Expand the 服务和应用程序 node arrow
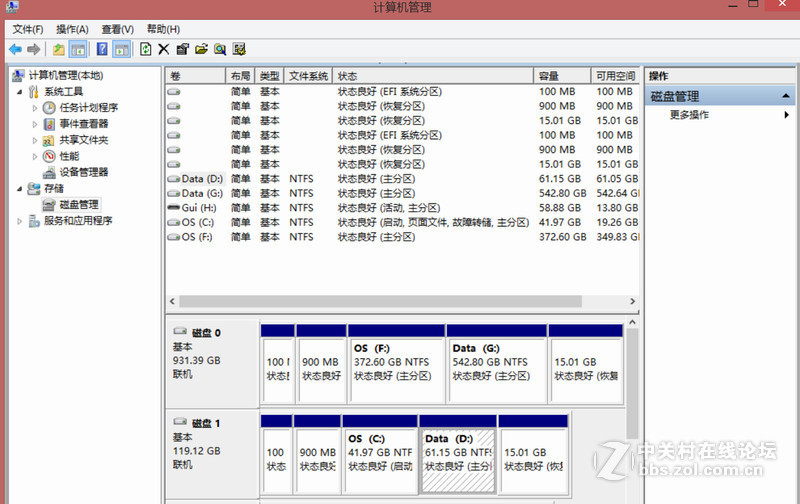Image resolution: width=800 pixels, height=504 pixels. tap(19, 221)
